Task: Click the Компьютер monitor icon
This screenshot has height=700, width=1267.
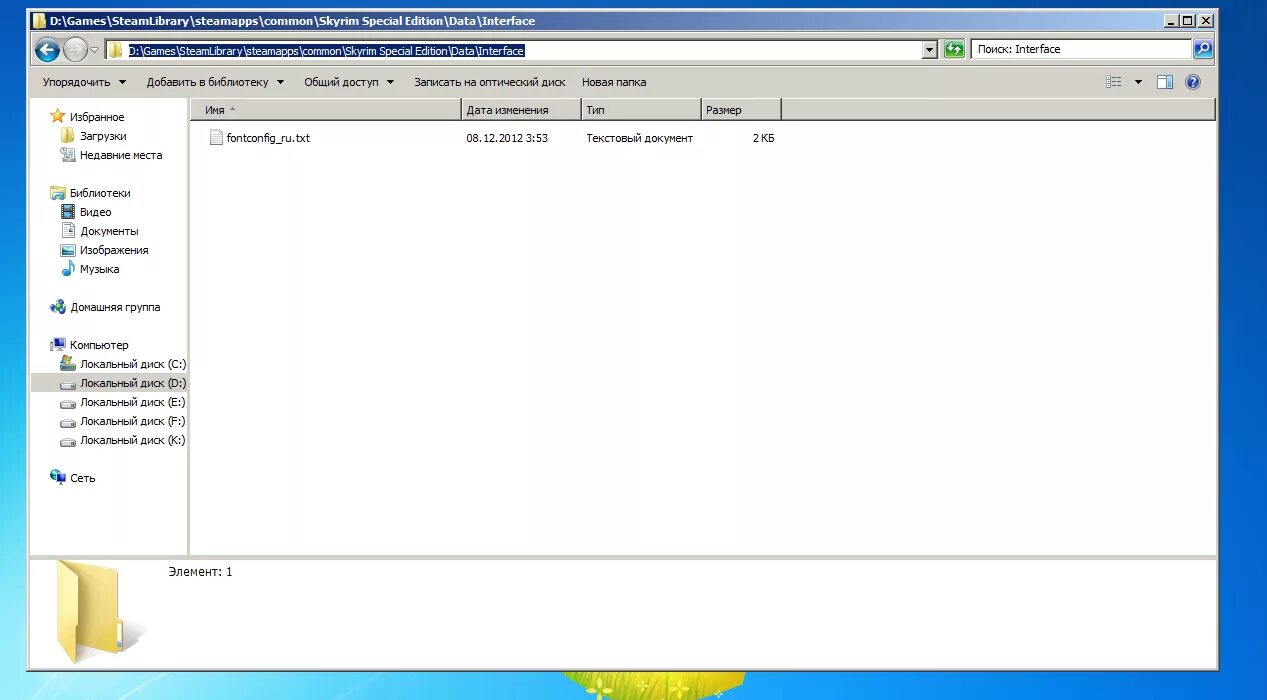Action: [58, 344]
